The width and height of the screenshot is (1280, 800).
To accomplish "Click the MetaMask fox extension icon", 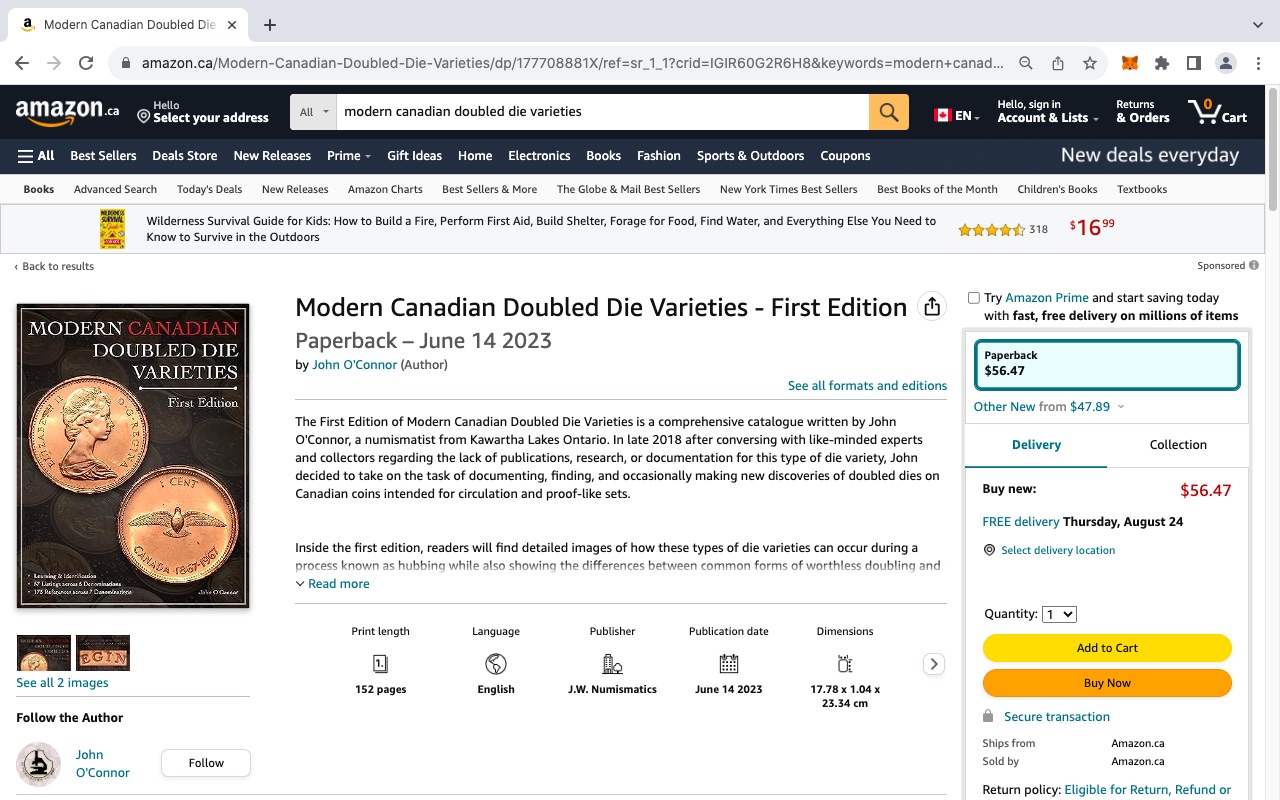I will [x=1129, y=63].
